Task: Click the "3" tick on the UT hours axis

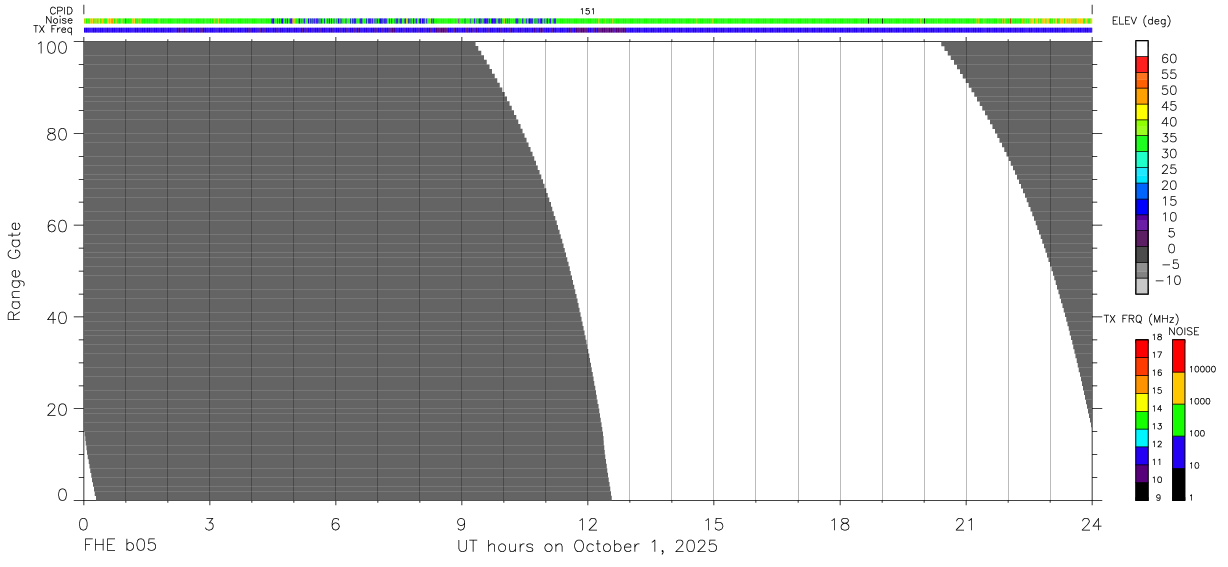Action: click(x=209, y=523)
